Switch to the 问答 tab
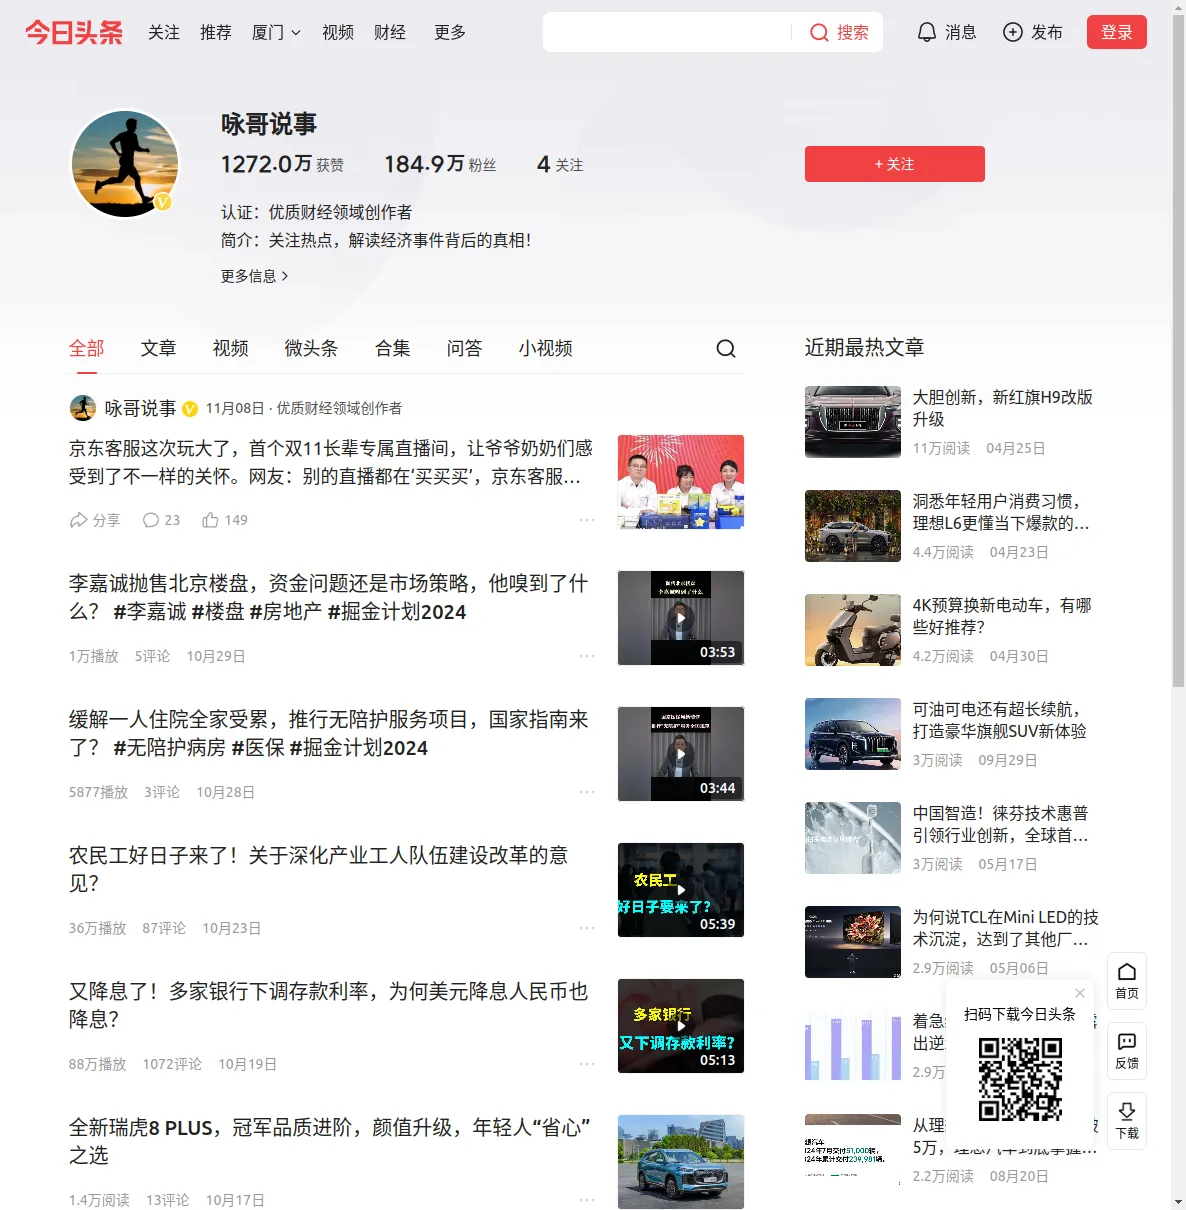Screen dimensions: 1186x1210 (x=465, y=348)
